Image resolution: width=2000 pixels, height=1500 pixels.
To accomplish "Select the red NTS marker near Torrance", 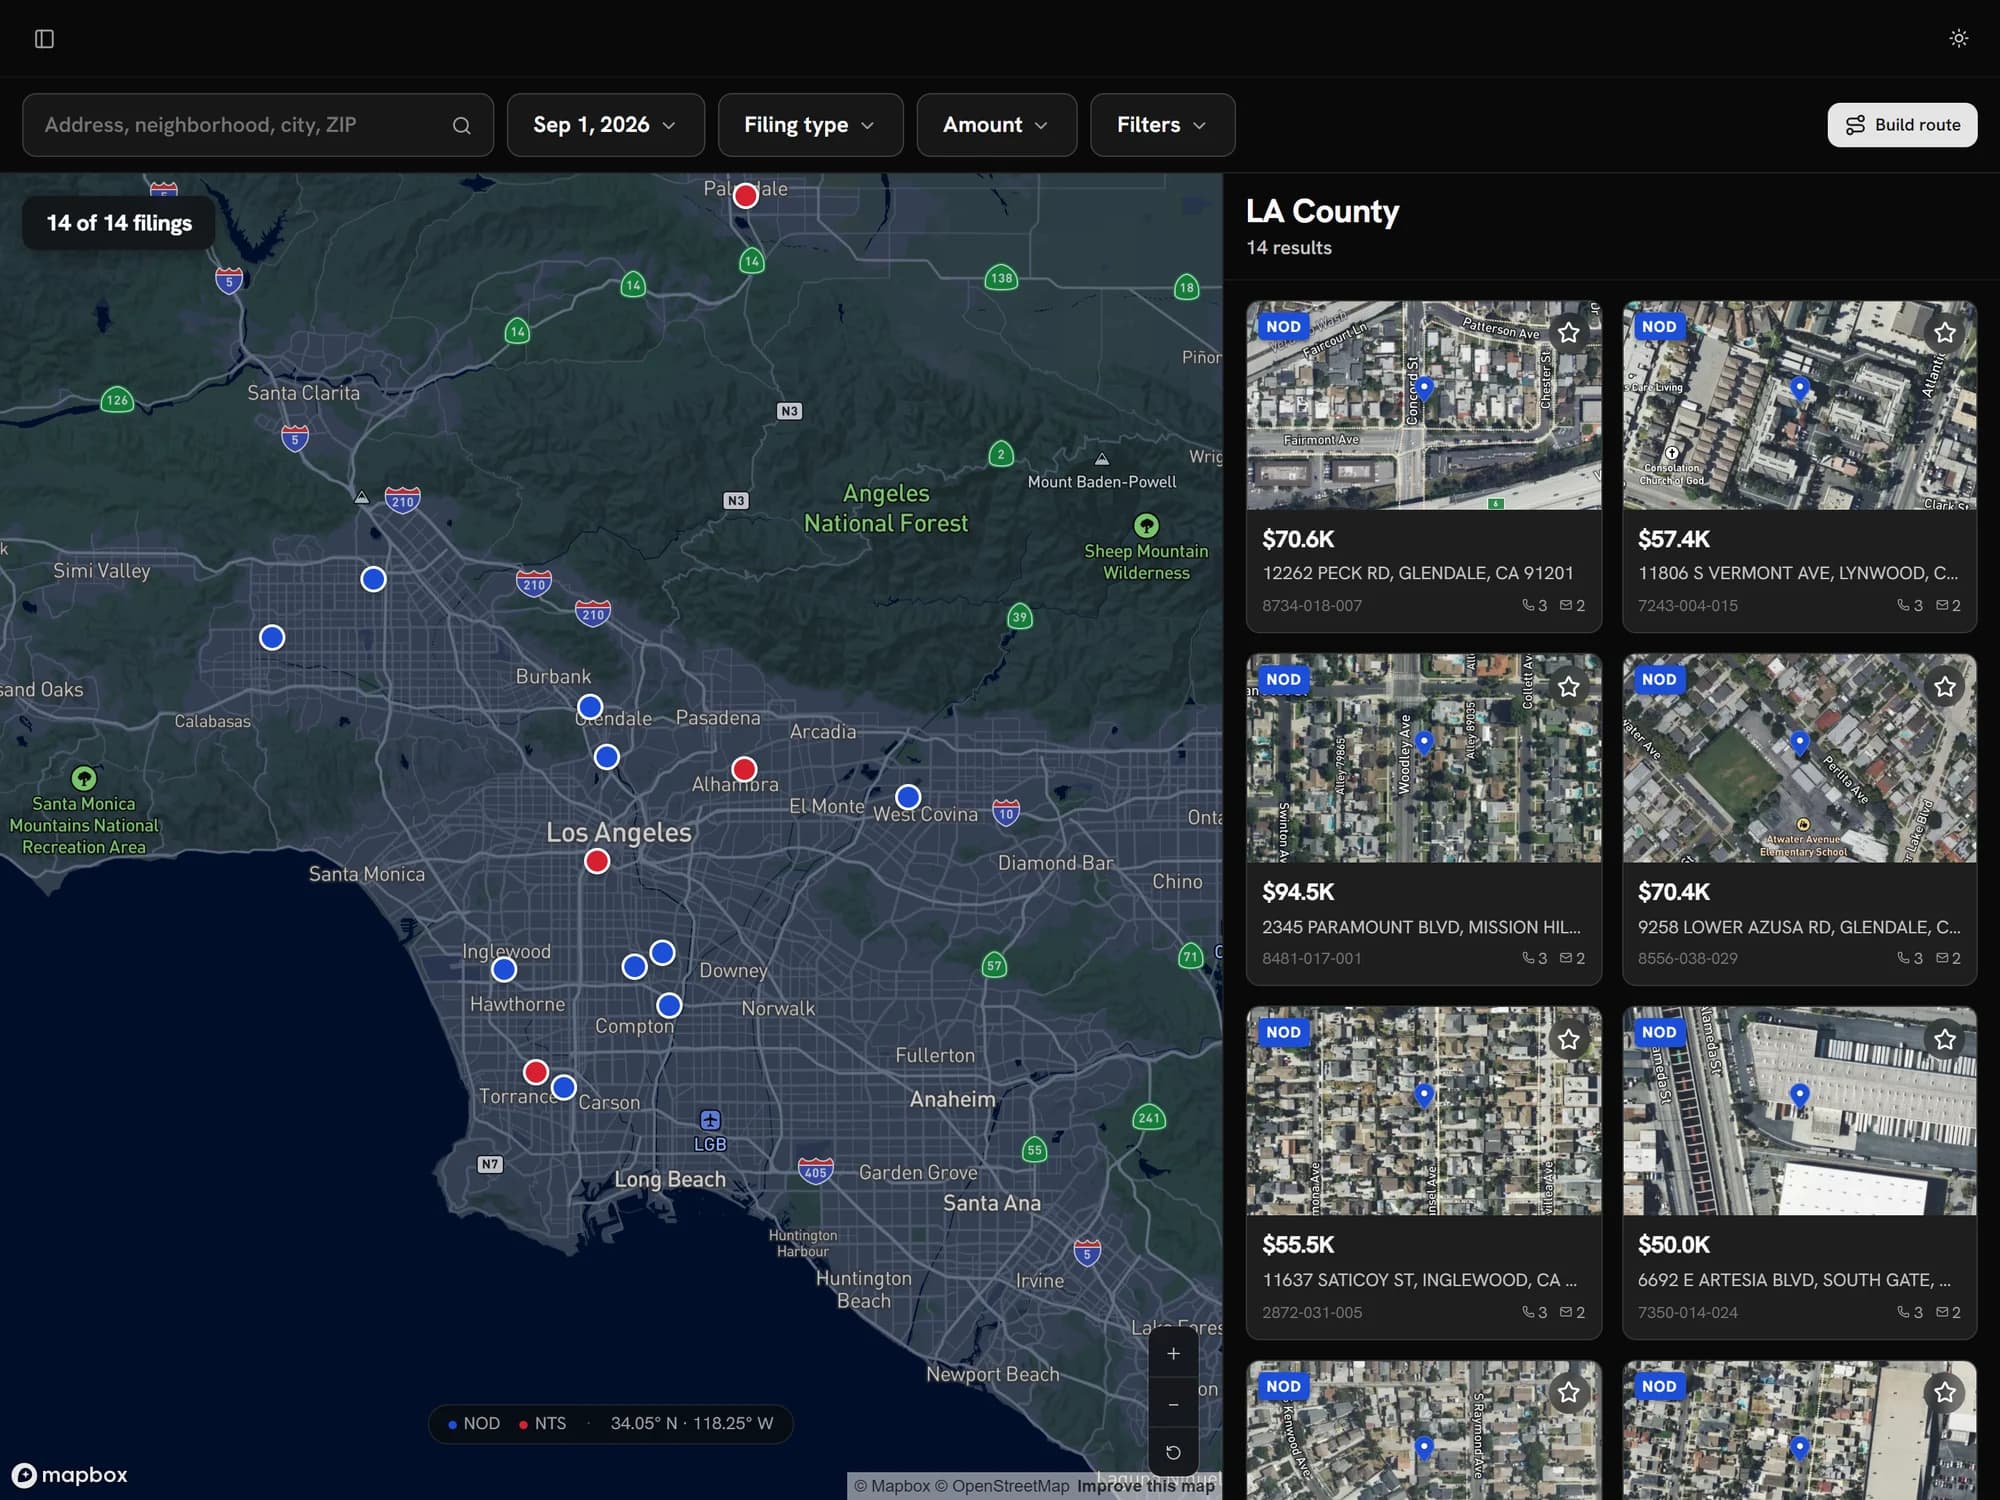I will point(536,1072).
